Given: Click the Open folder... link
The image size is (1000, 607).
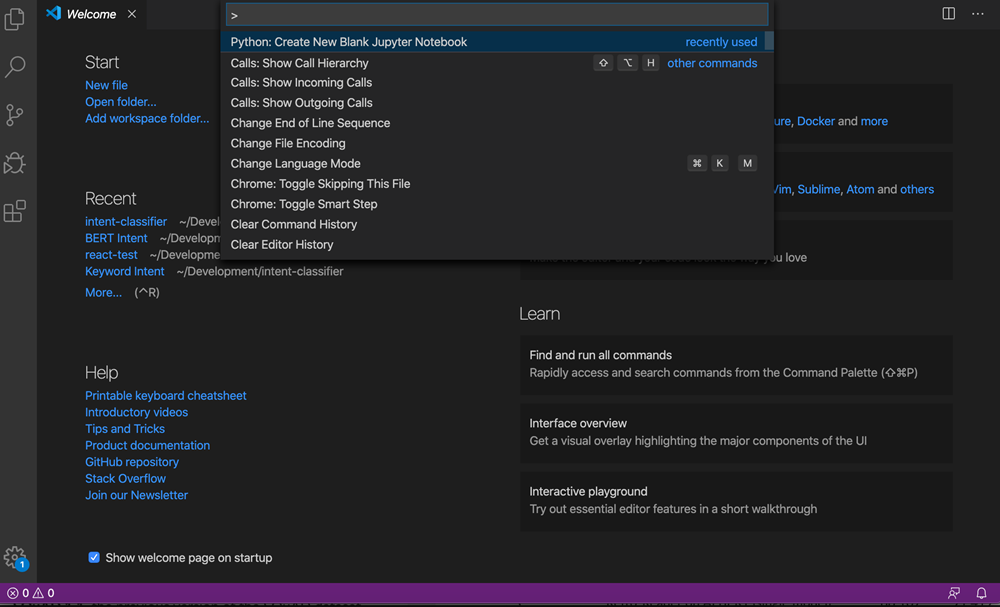Looking at the screenshot, I should 121,101.
